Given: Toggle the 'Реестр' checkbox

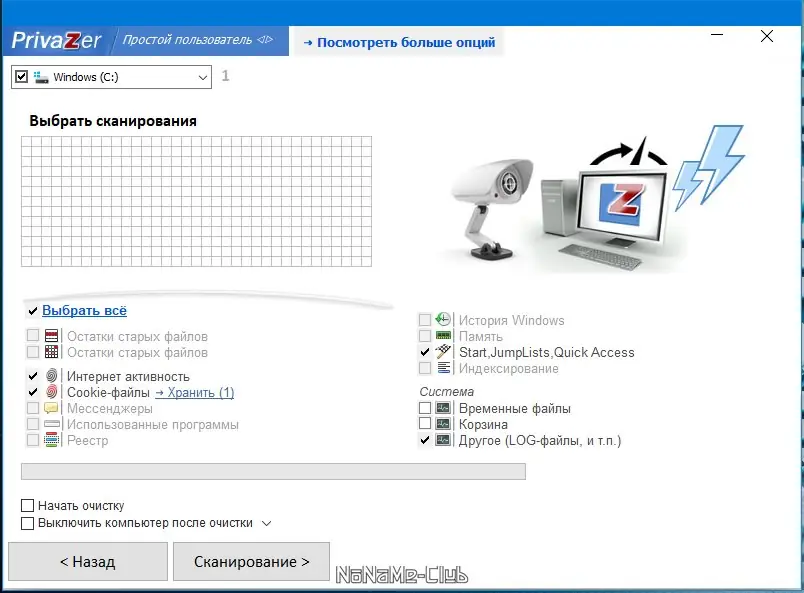Looking at the screenshot, I should (33, 440).
